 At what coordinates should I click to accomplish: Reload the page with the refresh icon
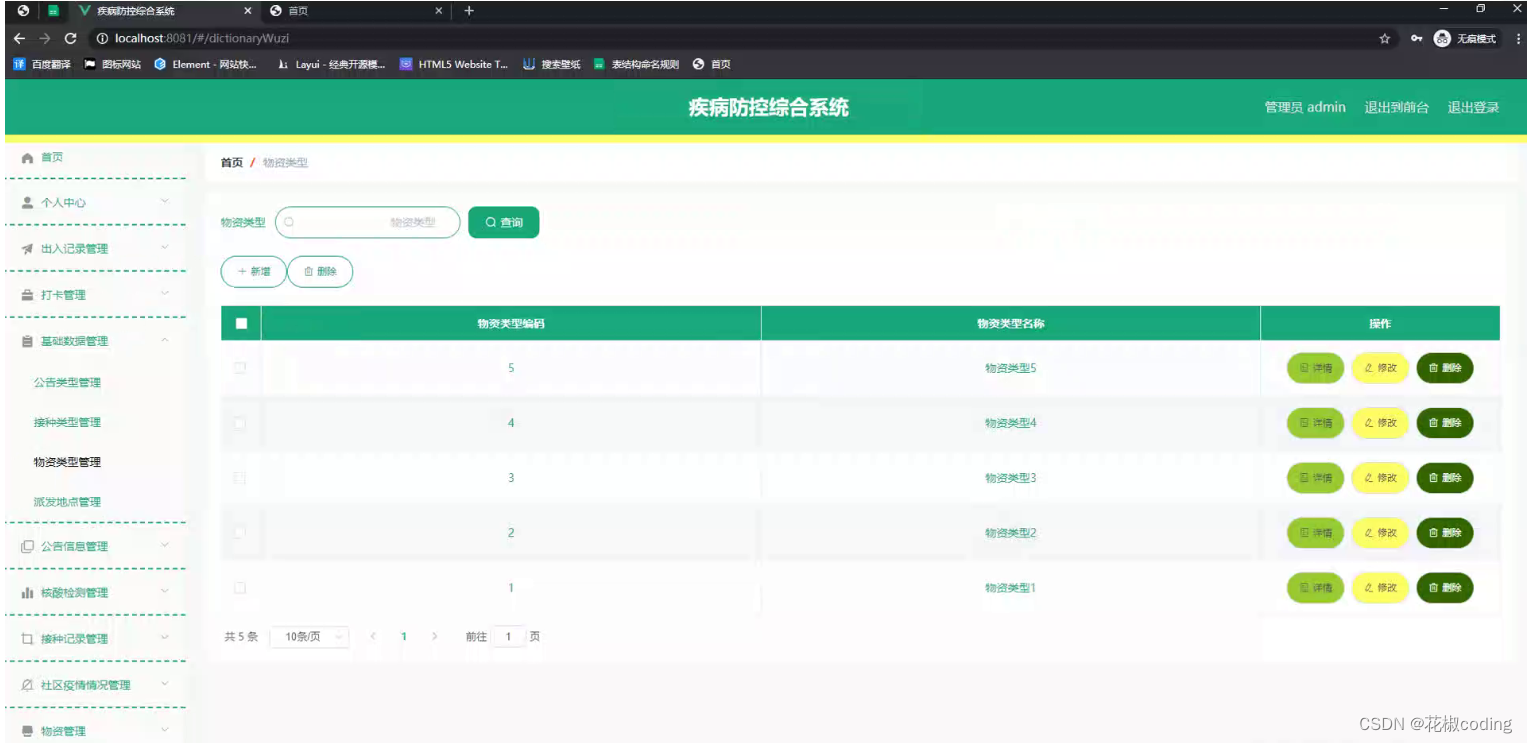70,38
